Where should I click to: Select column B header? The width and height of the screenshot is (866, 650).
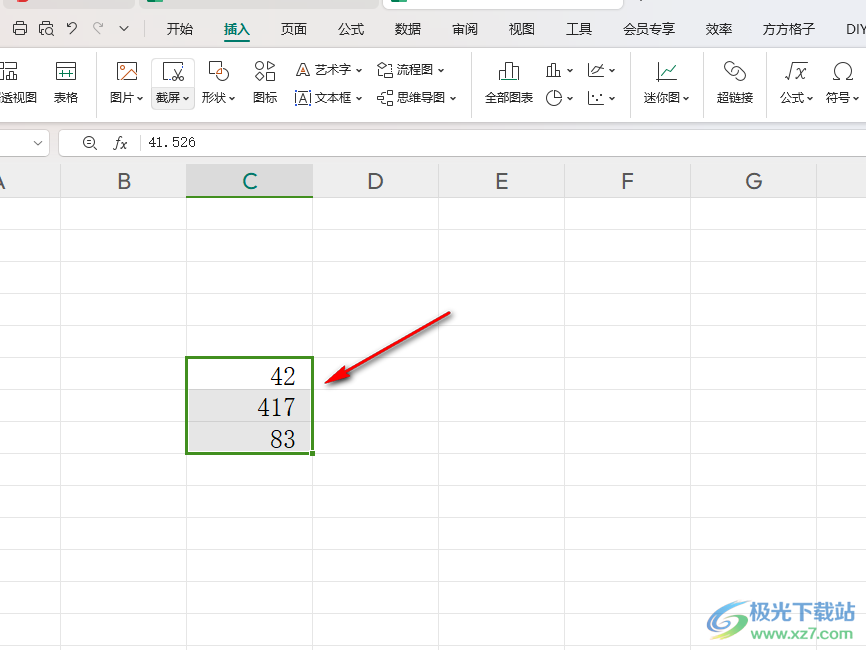[124, 181]
